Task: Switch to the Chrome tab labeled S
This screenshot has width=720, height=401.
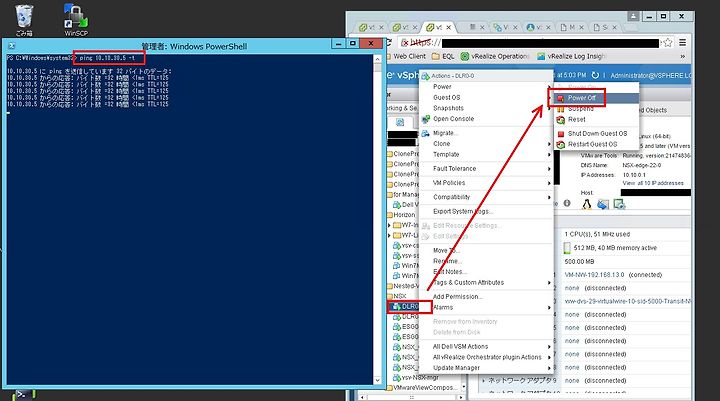Action: coord(605,27)
